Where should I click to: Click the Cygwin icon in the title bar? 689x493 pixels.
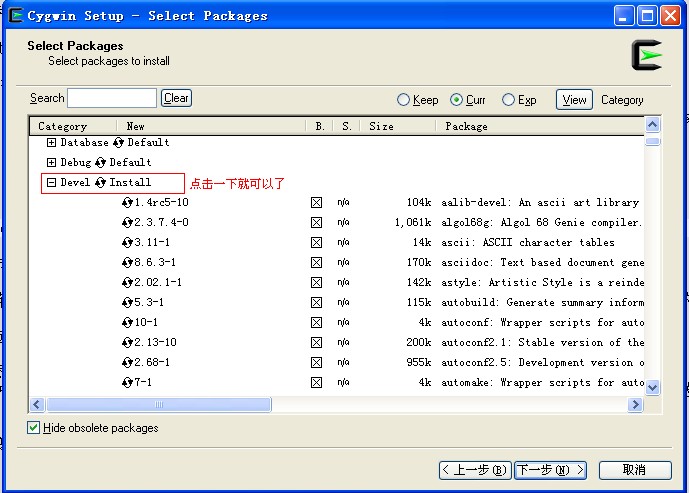click(x=15, y=16)
